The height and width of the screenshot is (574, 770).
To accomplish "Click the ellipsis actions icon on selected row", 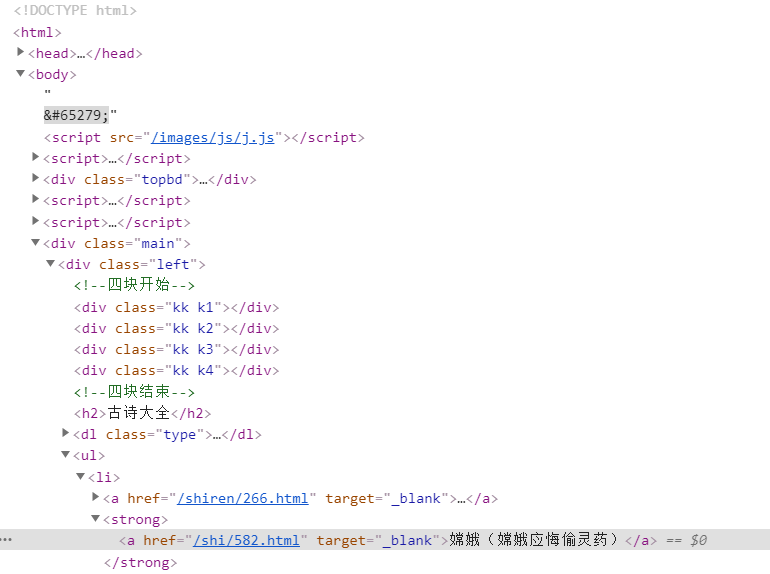I will pos(6,539).
